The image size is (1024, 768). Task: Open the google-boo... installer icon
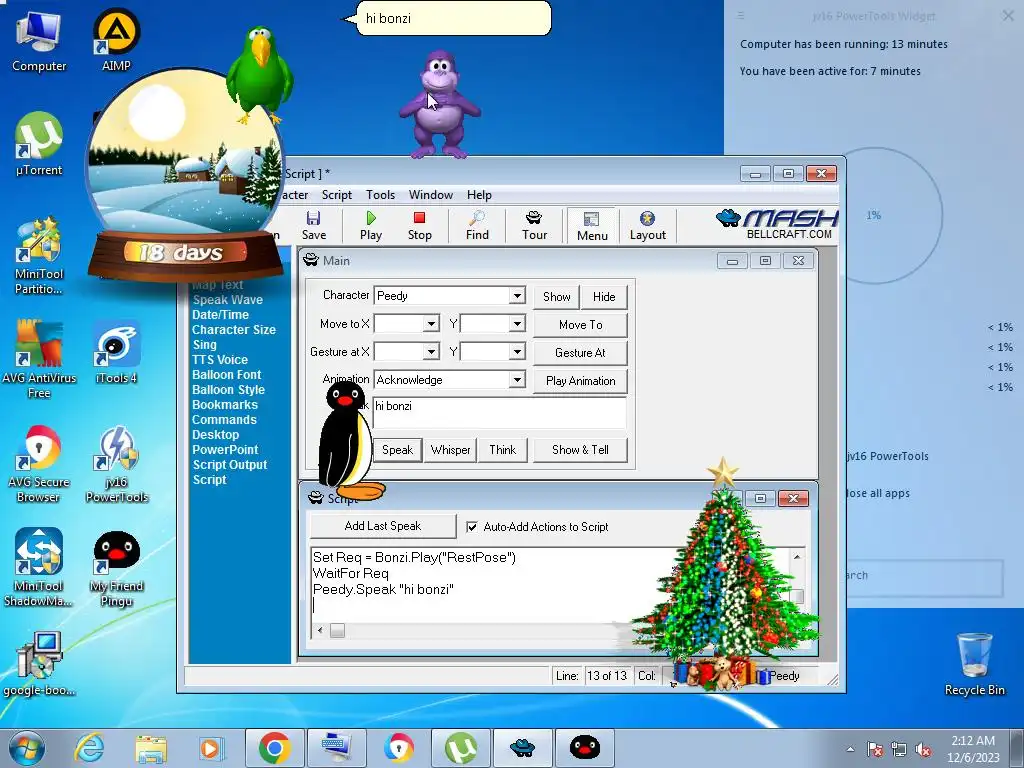point(39,664)
